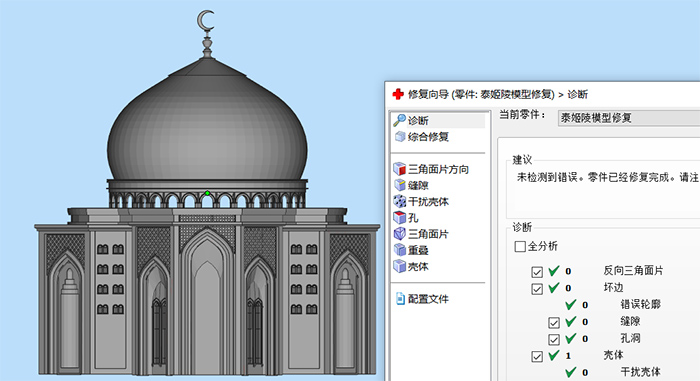
Task: Select the 综合修复 cube icon
Action: [x=400, y=137]
